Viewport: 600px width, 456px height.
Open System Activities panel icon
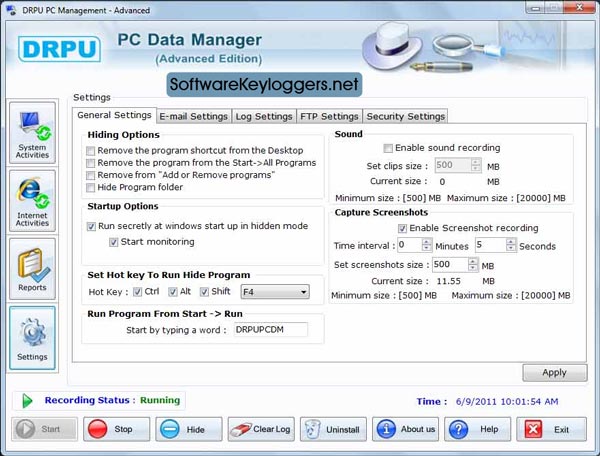point(34,126)
